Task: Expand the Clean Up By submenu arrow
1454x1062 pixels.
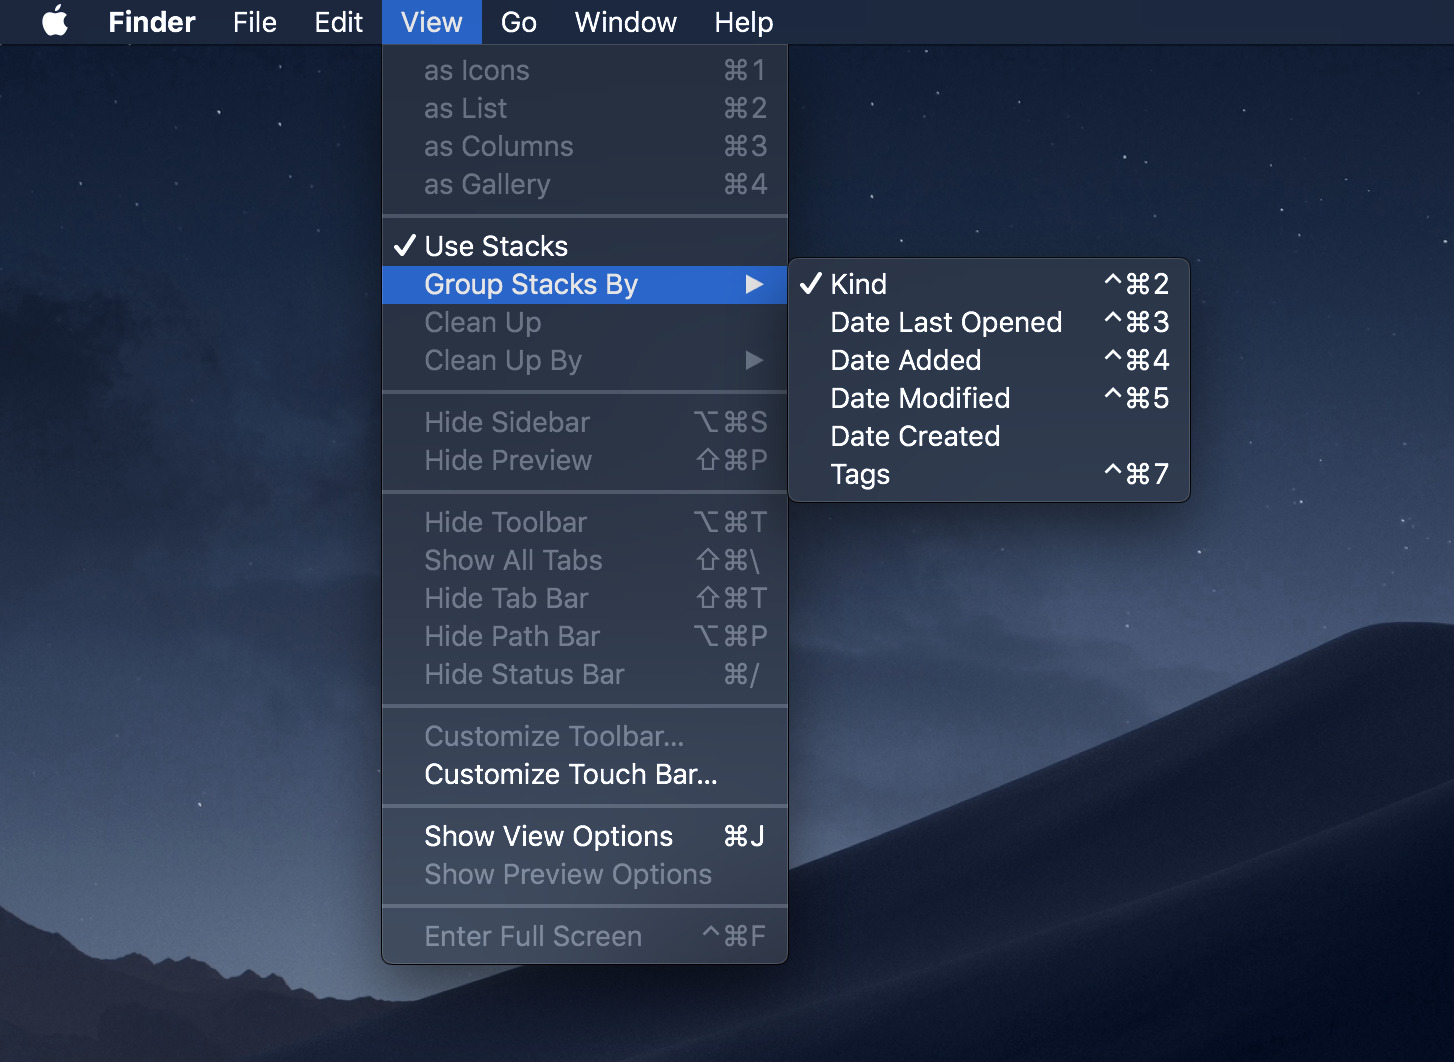Action: point(754,361)
